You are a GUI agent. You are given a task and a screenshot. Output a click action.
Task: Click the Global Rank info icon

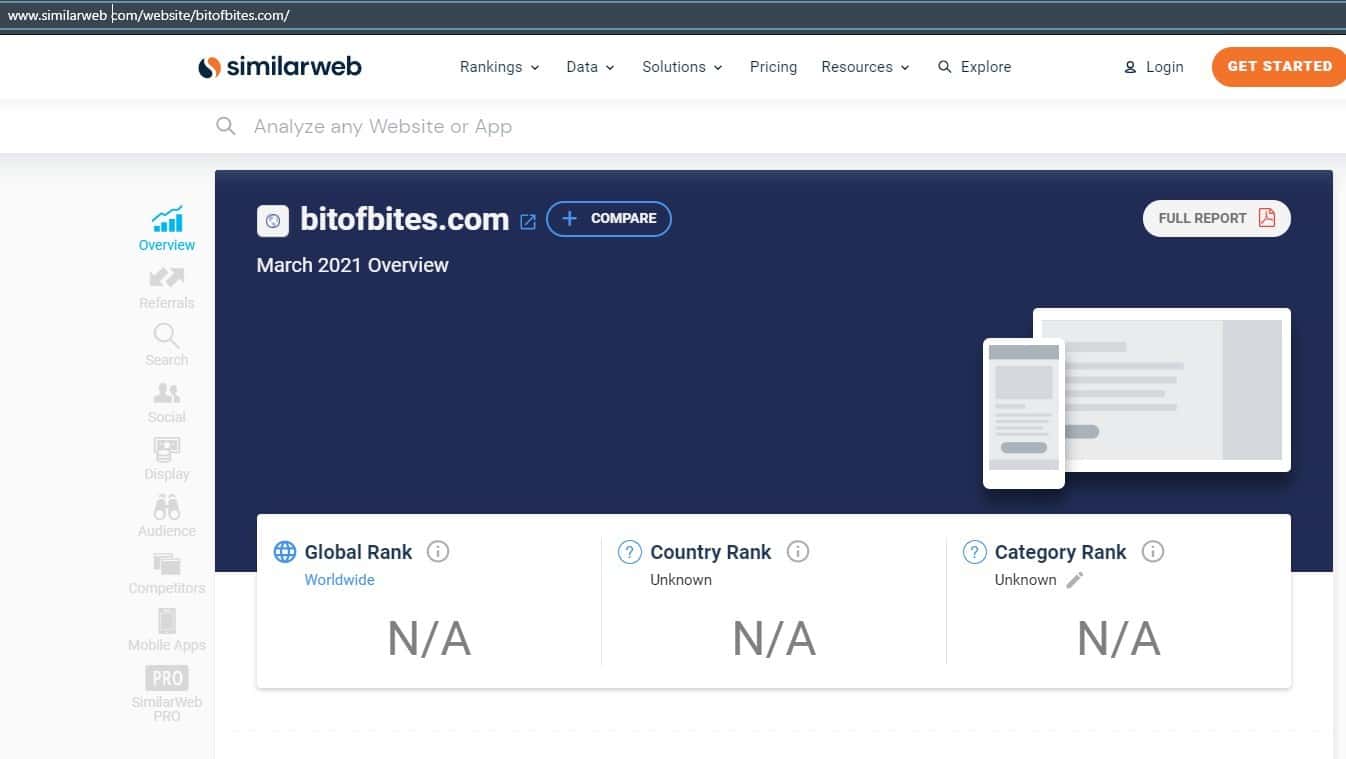coord(438,551)
